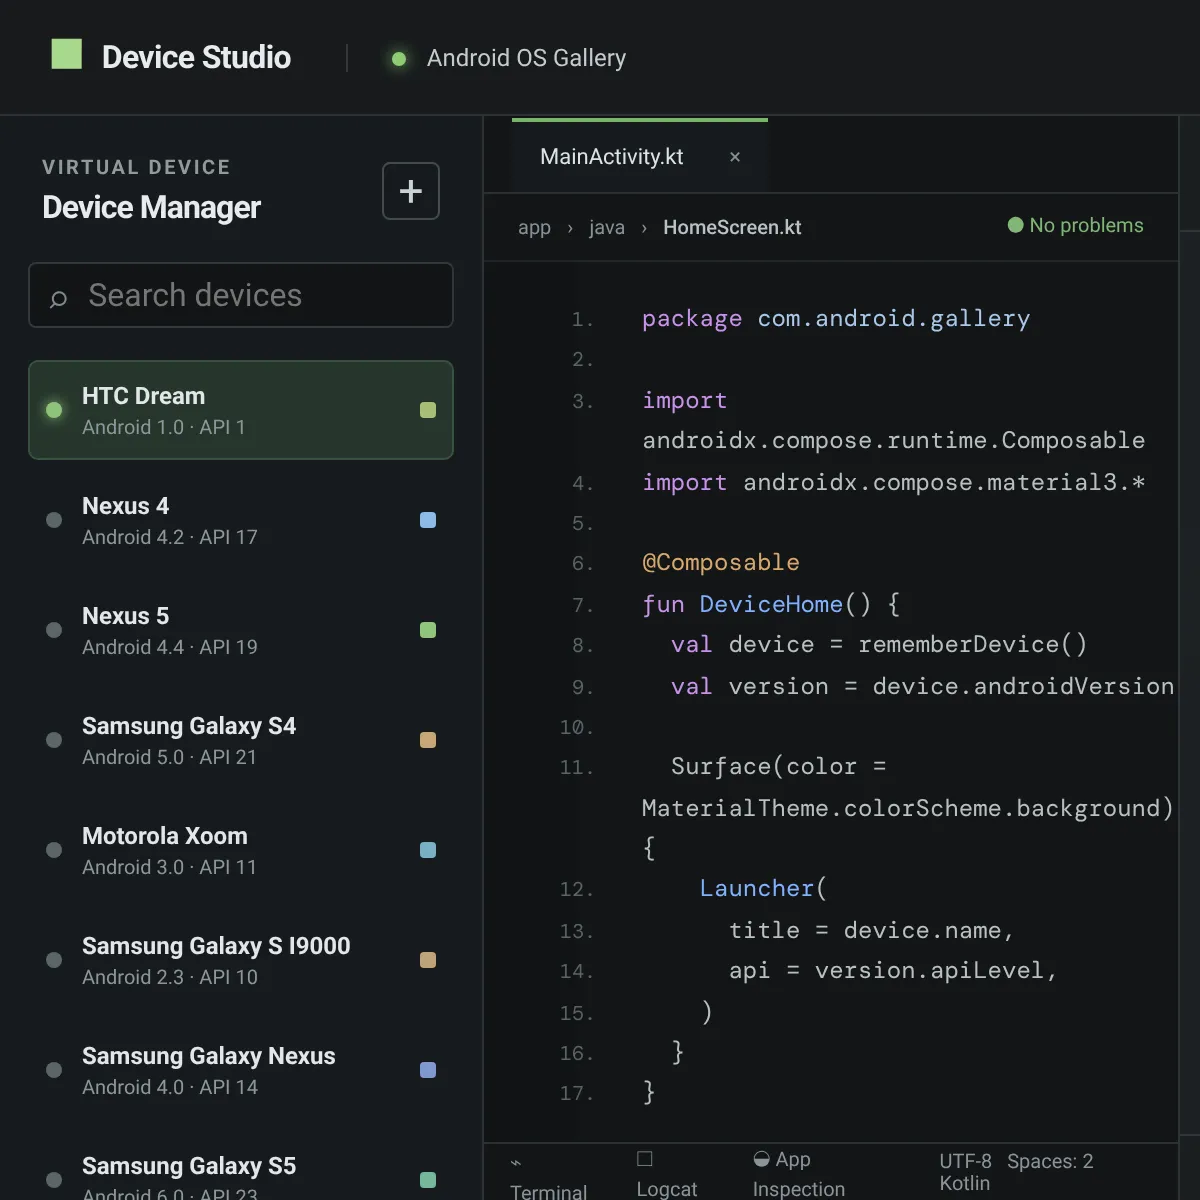The height and width of the screenshot is (1200, 1200).
Task: Click the Search devices input field
Action: coord(241,295)
